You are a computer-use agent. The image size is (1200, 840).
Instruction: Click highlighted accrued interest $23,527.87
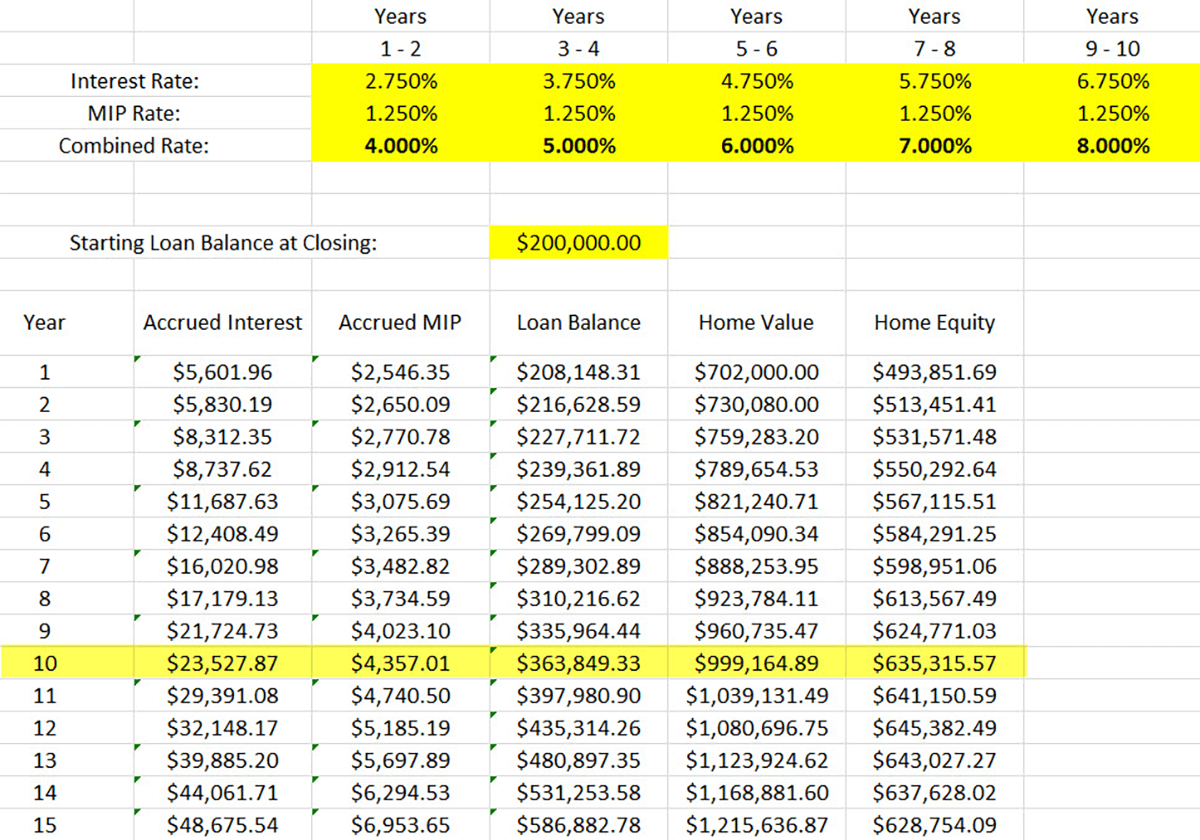223,663
